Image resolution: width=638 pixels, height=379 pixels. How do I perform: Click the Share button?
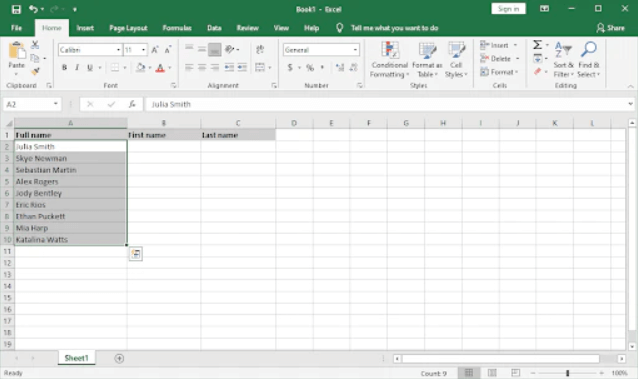(x=610, y=28)
